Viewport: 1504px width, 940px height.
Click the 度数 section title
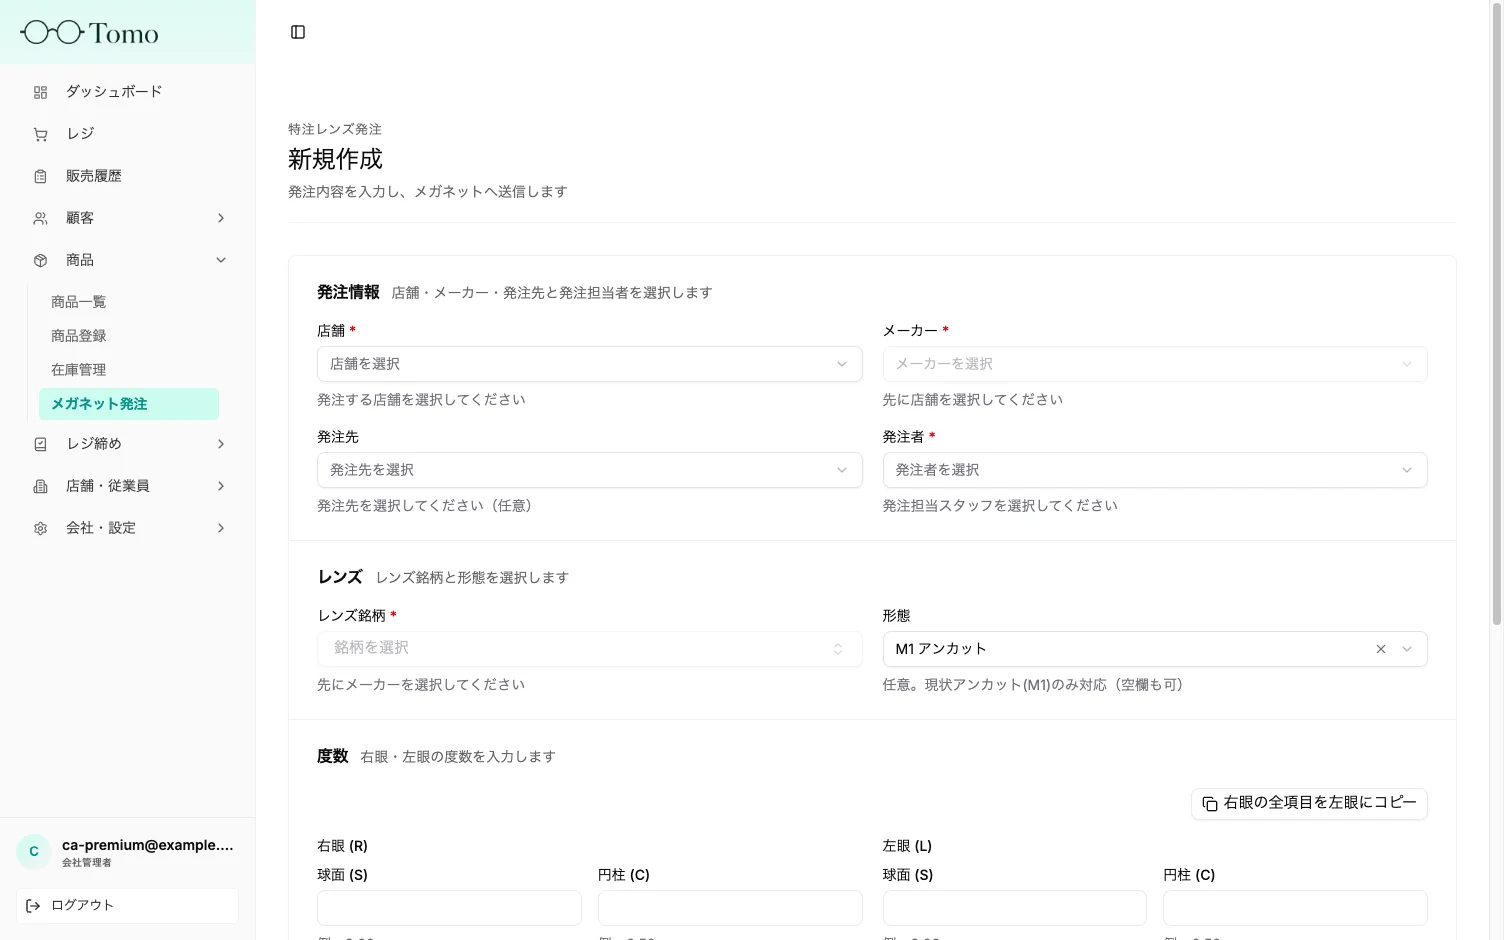333,756
